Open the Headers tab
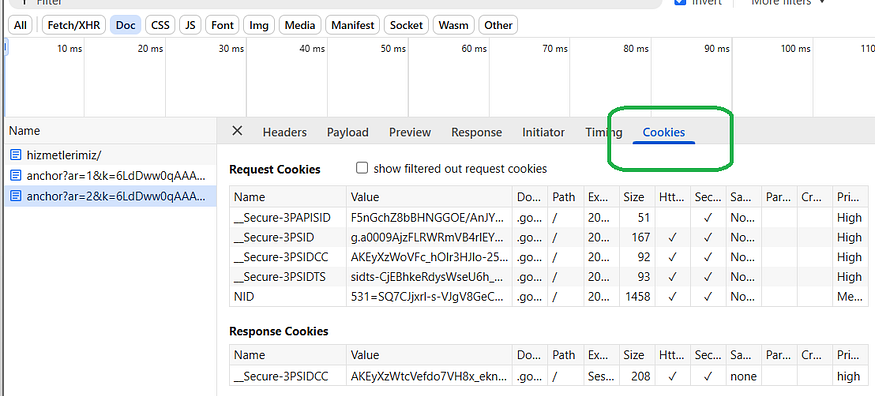Screen dimensions: 875x396 285,132
